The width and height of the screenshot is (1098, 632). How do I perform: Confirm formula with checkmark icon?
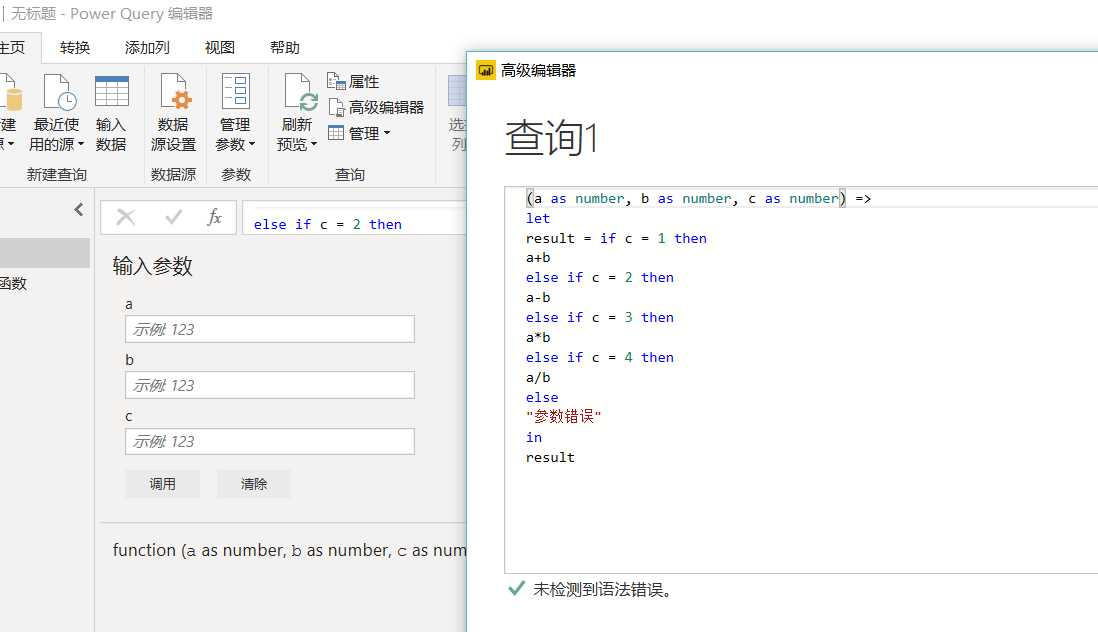pyautogui.click(x=173, y=217)
